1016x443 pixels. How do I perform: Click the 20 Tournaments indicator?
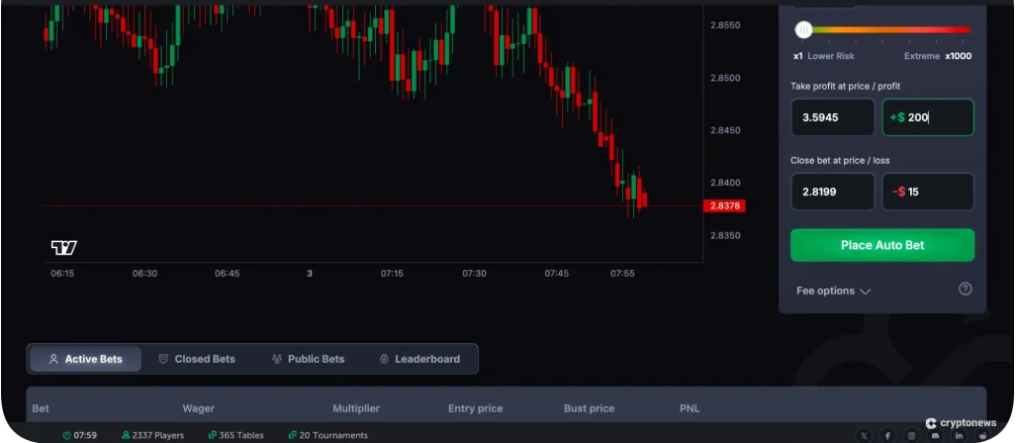pyautogui.click(x=328, y=435)
